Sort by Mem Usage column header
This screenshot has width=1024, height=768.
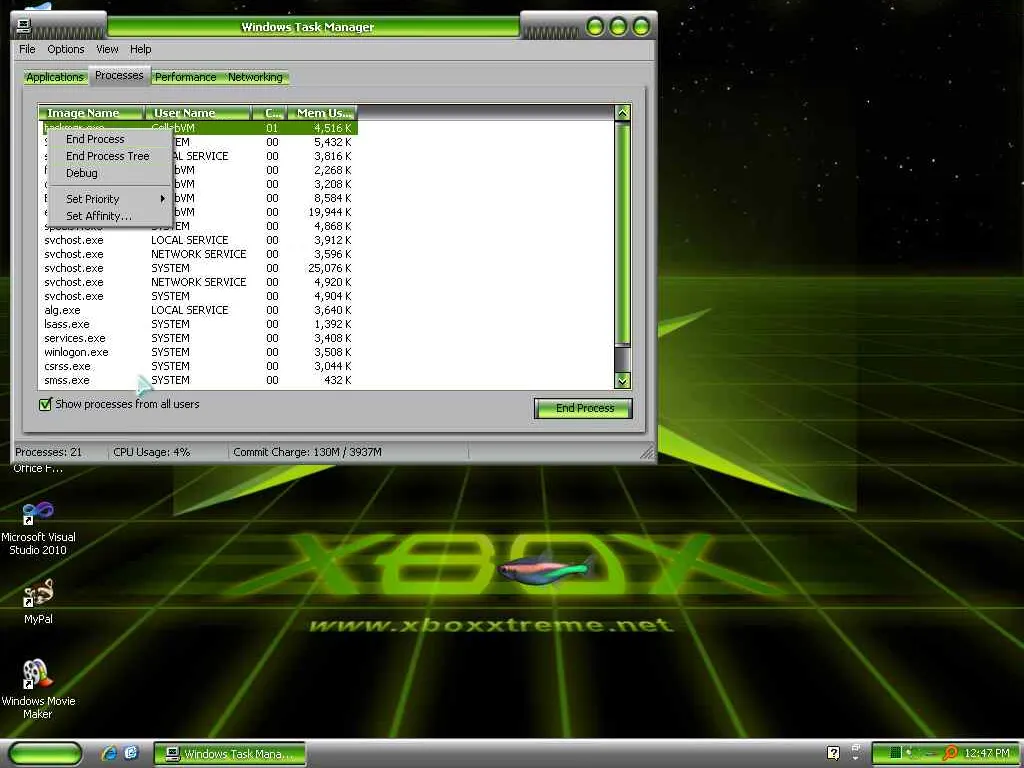point(323,113)
